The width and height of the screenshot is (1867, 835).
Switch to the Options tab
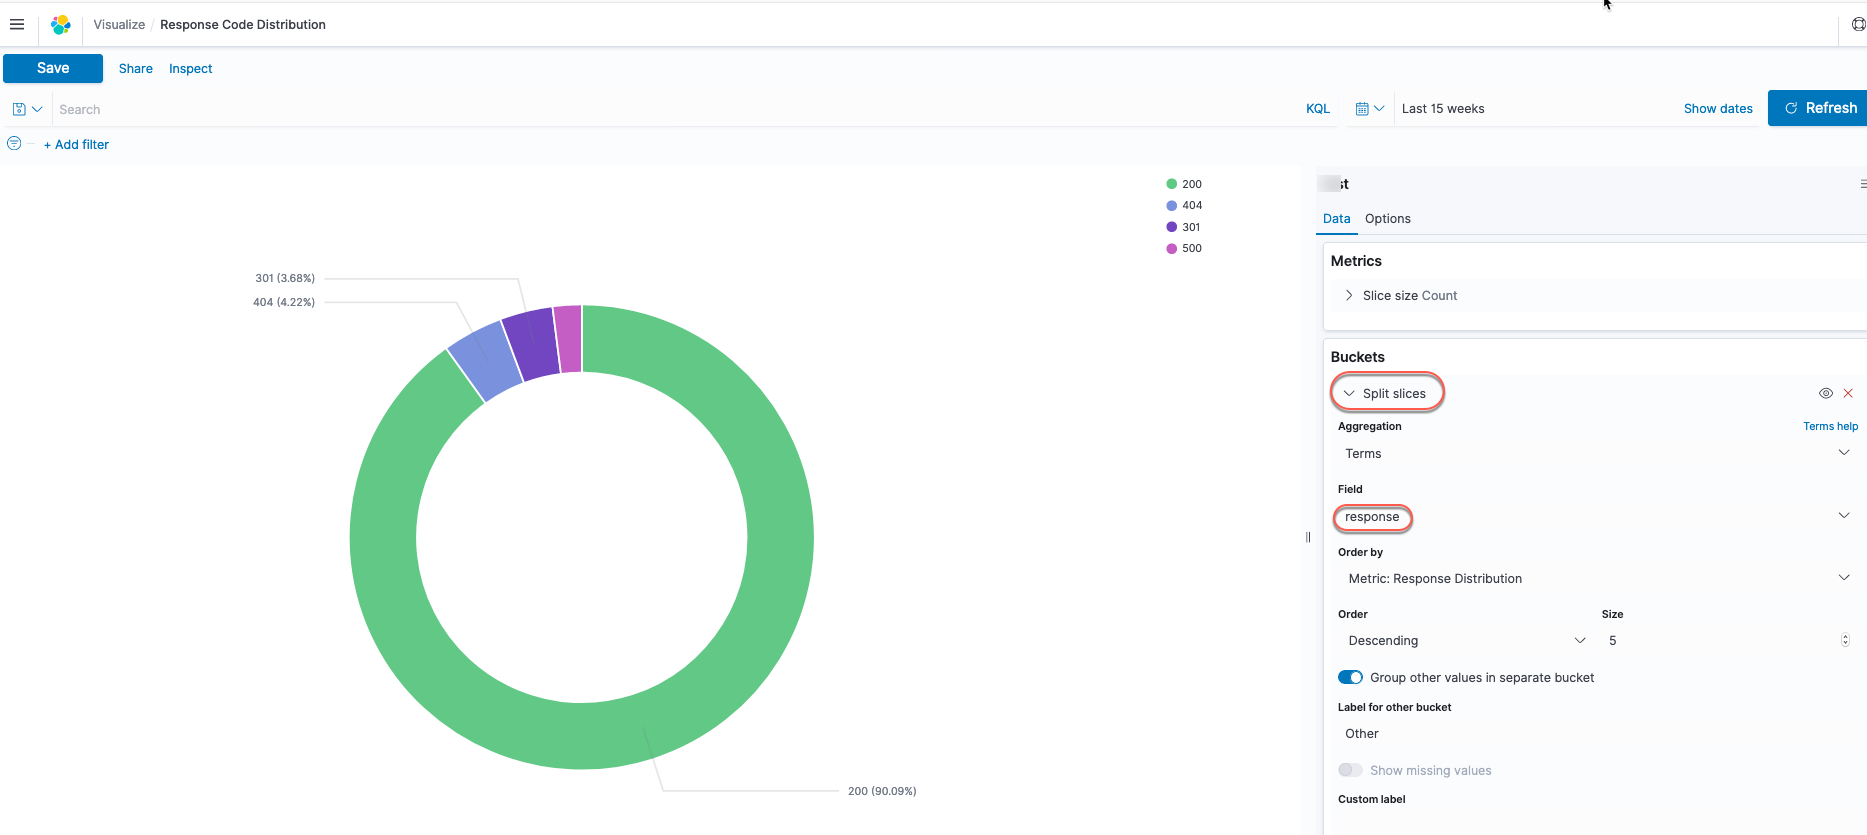click(1388, 219)
